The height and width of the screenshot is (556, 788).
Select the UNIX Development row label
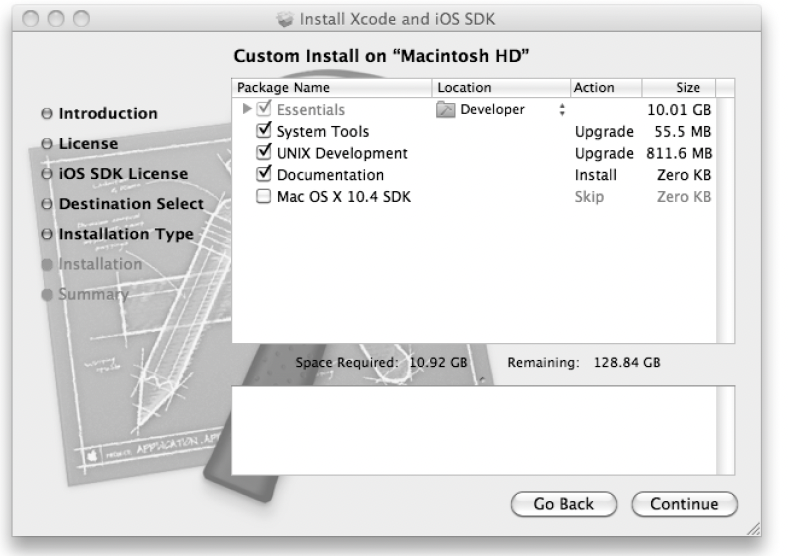[x=342, y=153]
